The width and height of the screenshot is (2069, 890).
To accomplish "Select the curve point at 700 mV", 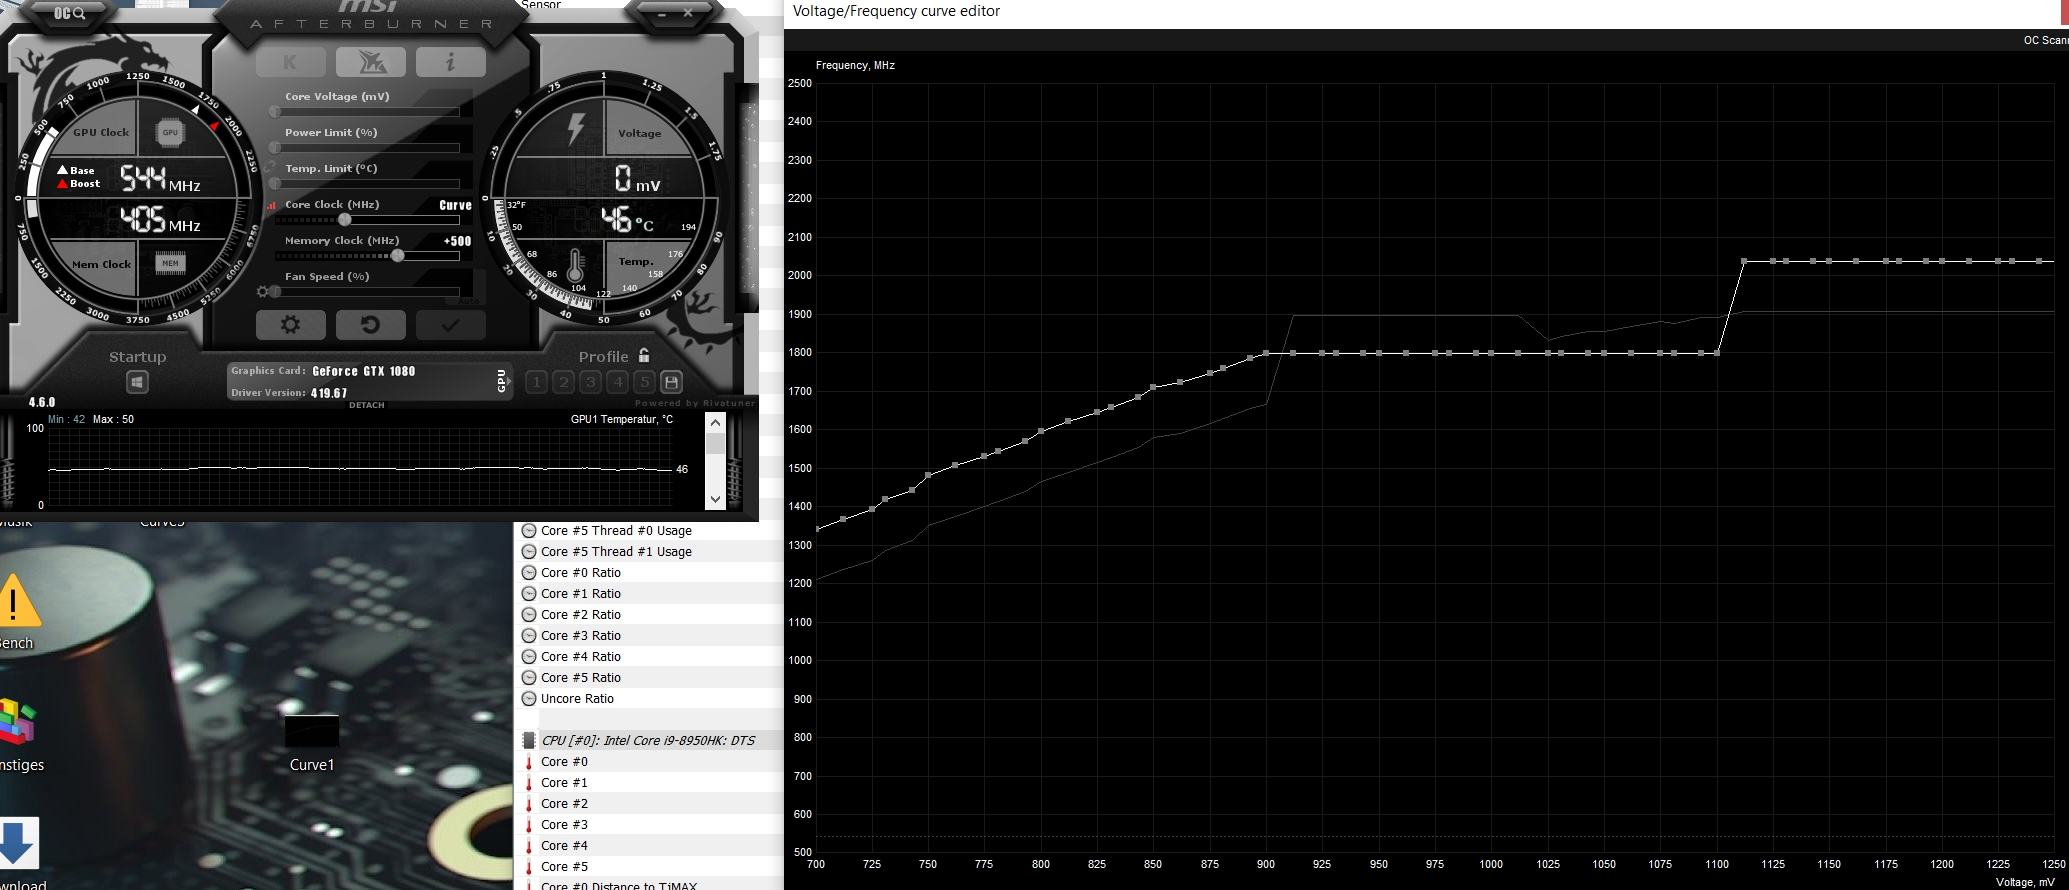I will click(817, 529).
